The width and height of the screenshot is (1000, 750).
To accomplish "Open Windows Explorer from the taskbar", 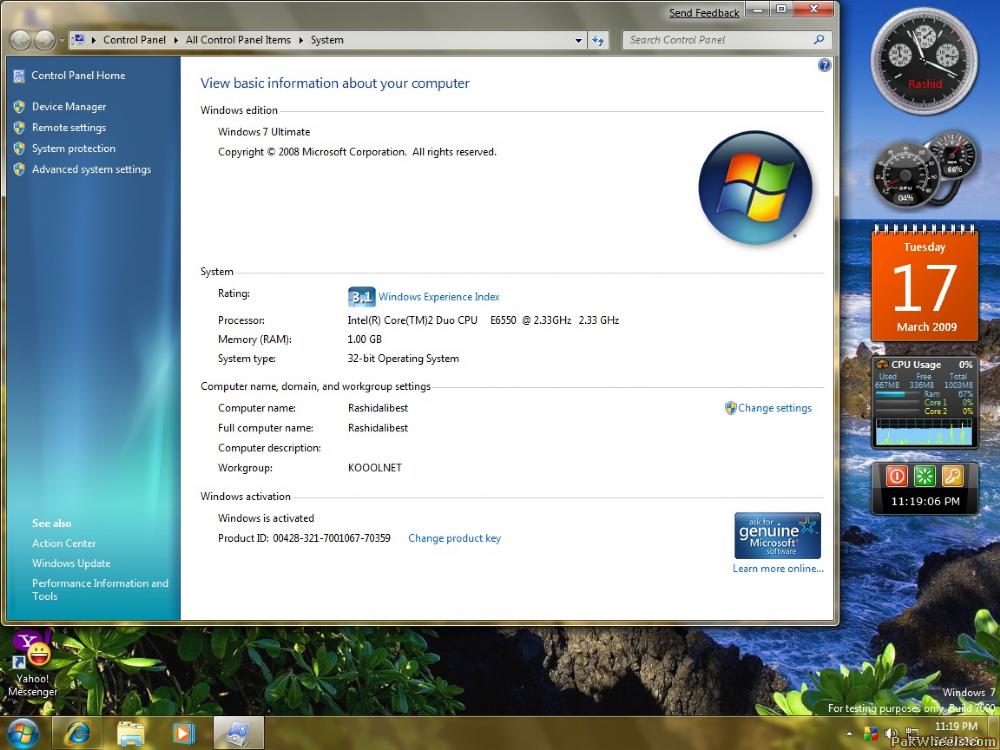I will 130,733.
